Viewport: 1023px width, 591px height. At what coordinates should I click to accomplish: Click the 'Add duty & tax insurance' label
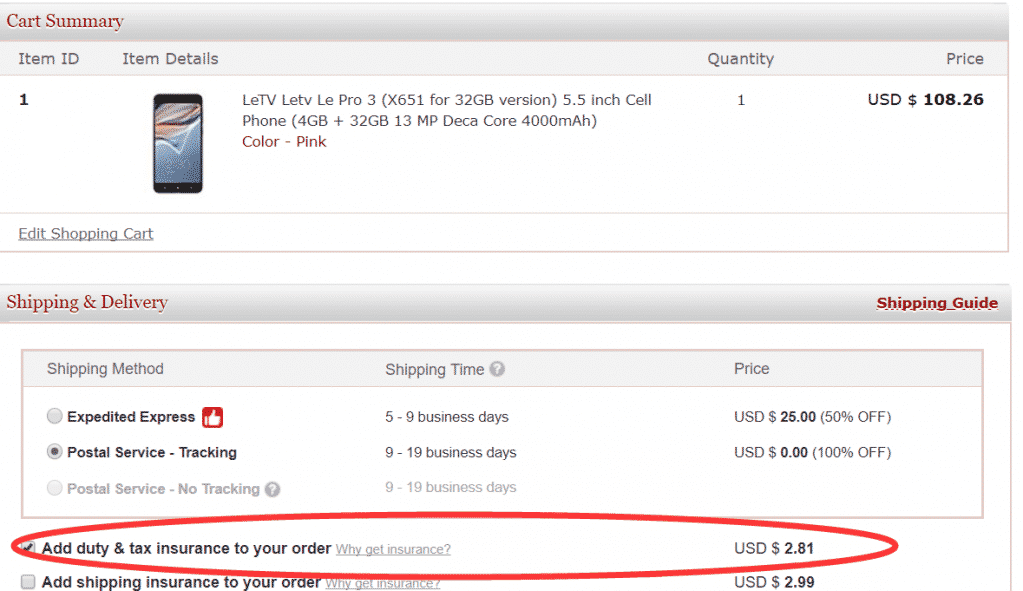[186, 548]
